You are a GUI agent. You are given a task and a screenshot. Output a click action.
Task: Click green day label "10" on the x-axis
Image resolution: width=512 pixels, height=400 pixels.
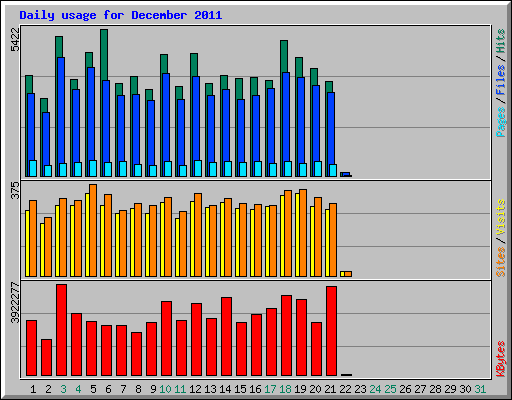pos(165,389)
